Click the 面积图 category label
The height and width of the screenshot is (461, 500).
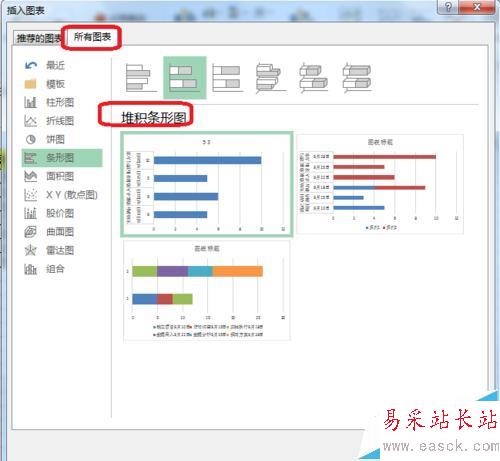point(60,176)
